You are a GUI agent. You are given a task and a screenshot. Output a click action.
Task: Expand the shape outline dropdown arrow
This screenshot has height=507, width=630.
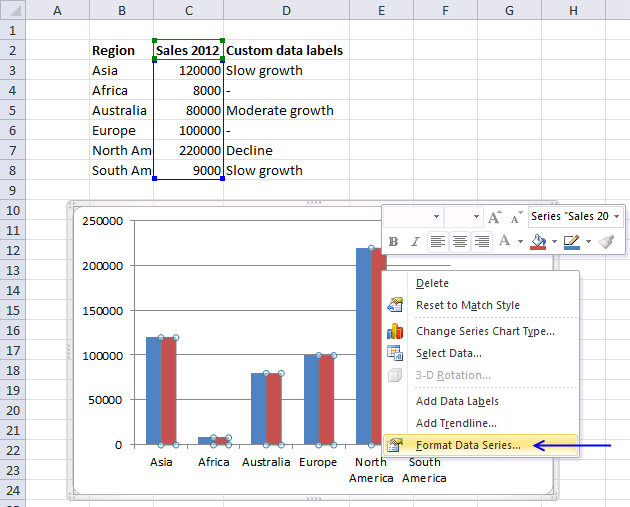pos(588,241)
